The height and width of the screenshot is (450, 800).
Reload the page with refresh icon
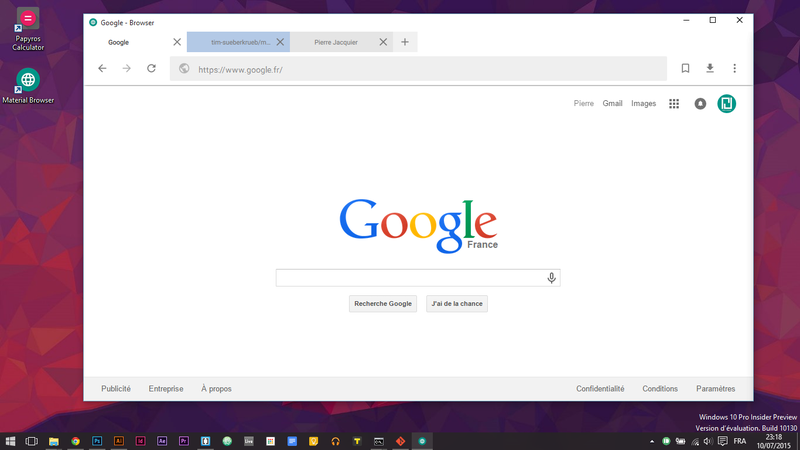click(x=152, y=68)
